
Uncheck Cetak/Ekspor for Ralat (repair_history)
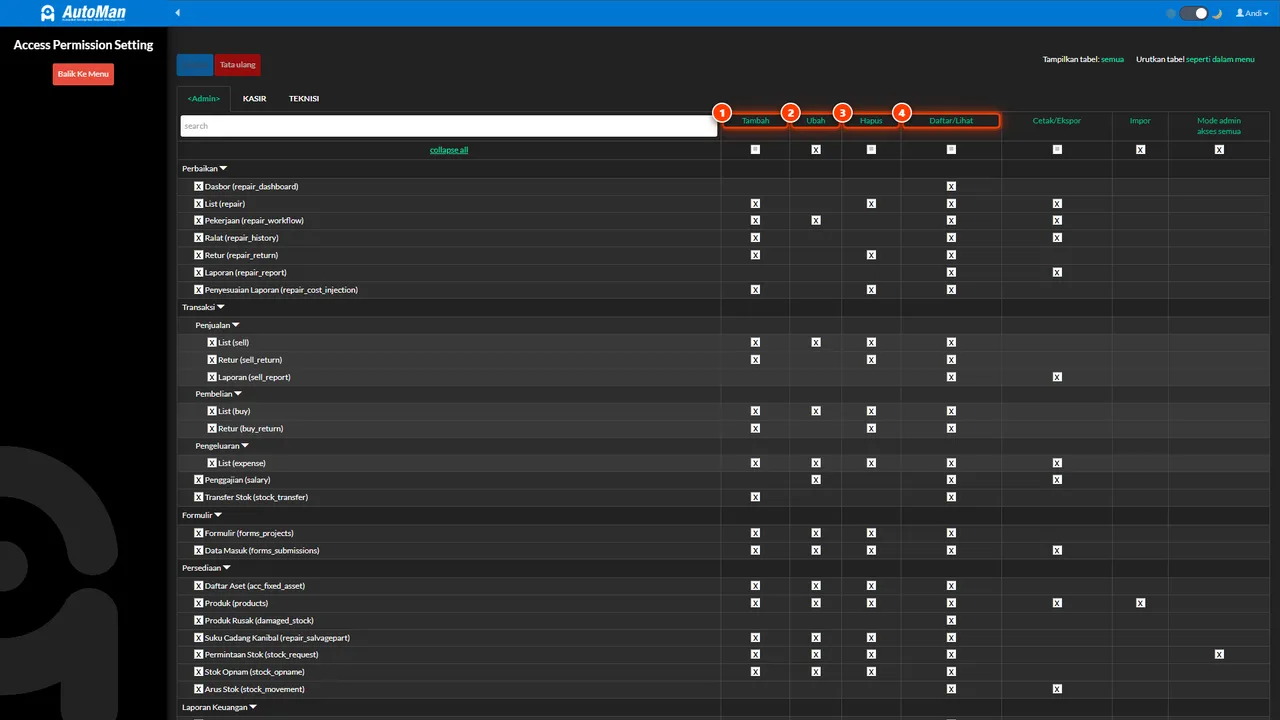tap(1057, 238)
